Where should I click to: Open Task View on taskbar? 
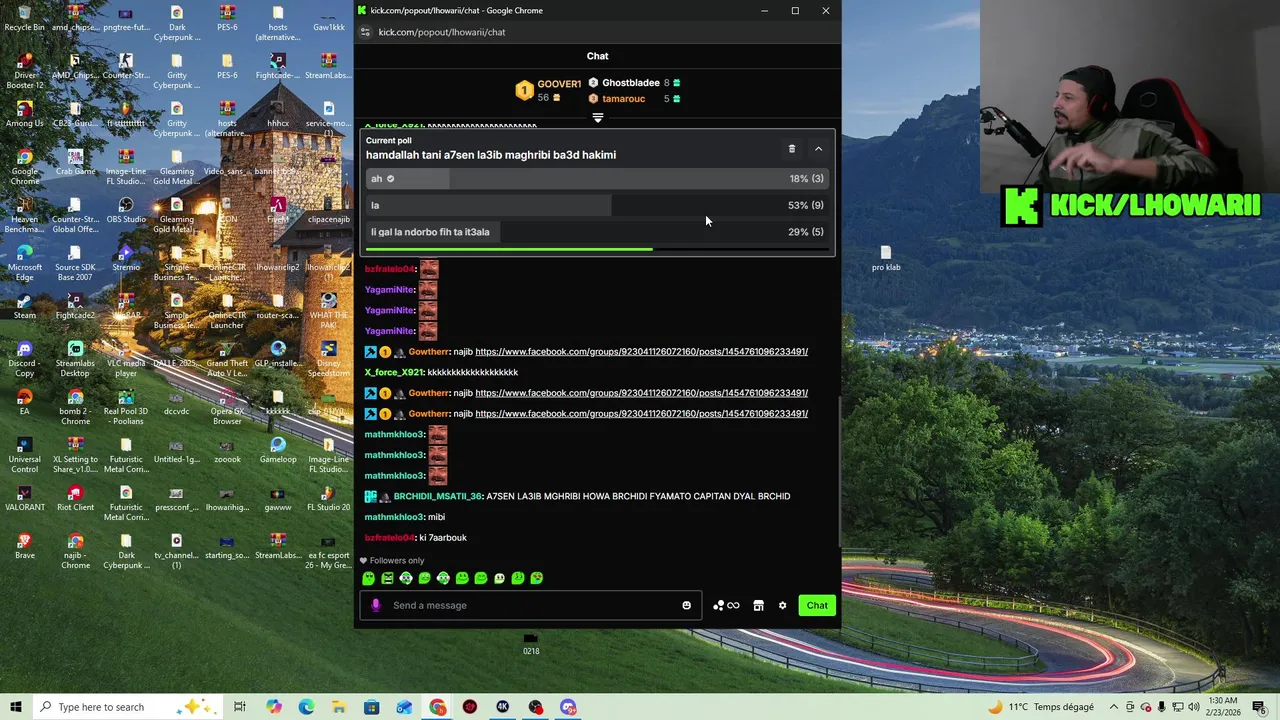coord(240,707)
